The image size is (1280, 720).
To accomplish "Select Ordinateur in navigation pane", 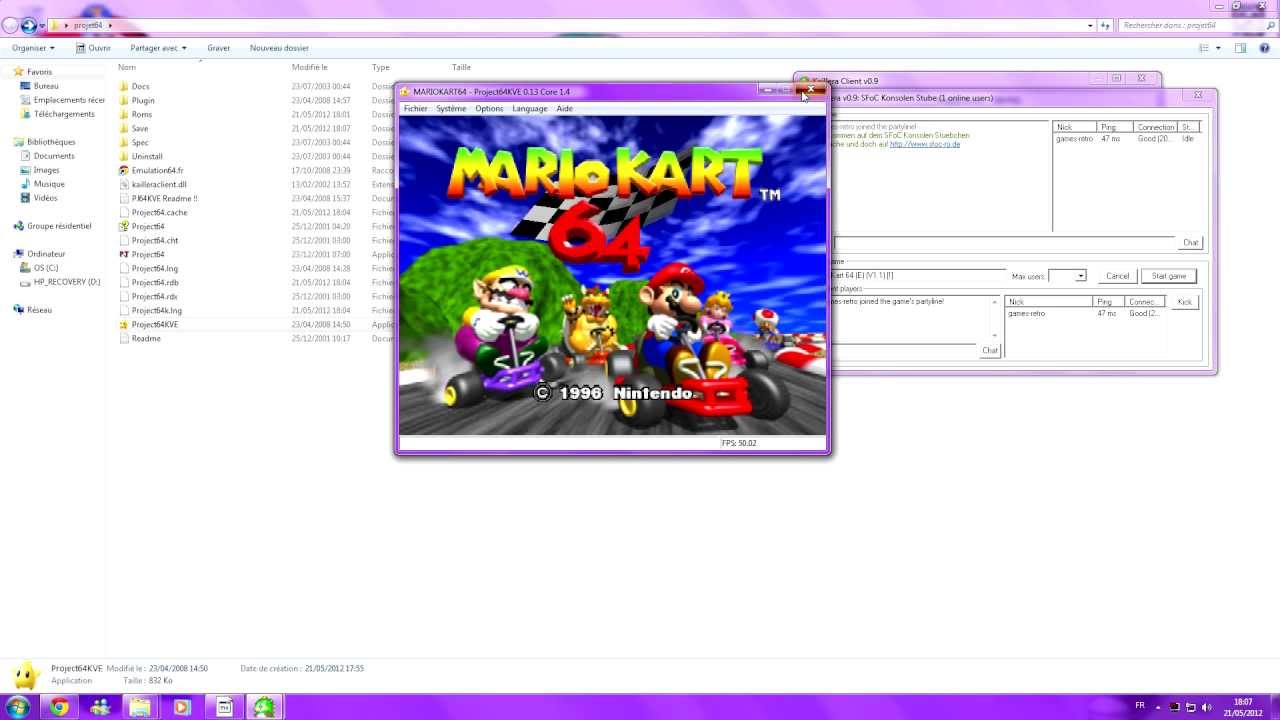I will pos(46,254).
